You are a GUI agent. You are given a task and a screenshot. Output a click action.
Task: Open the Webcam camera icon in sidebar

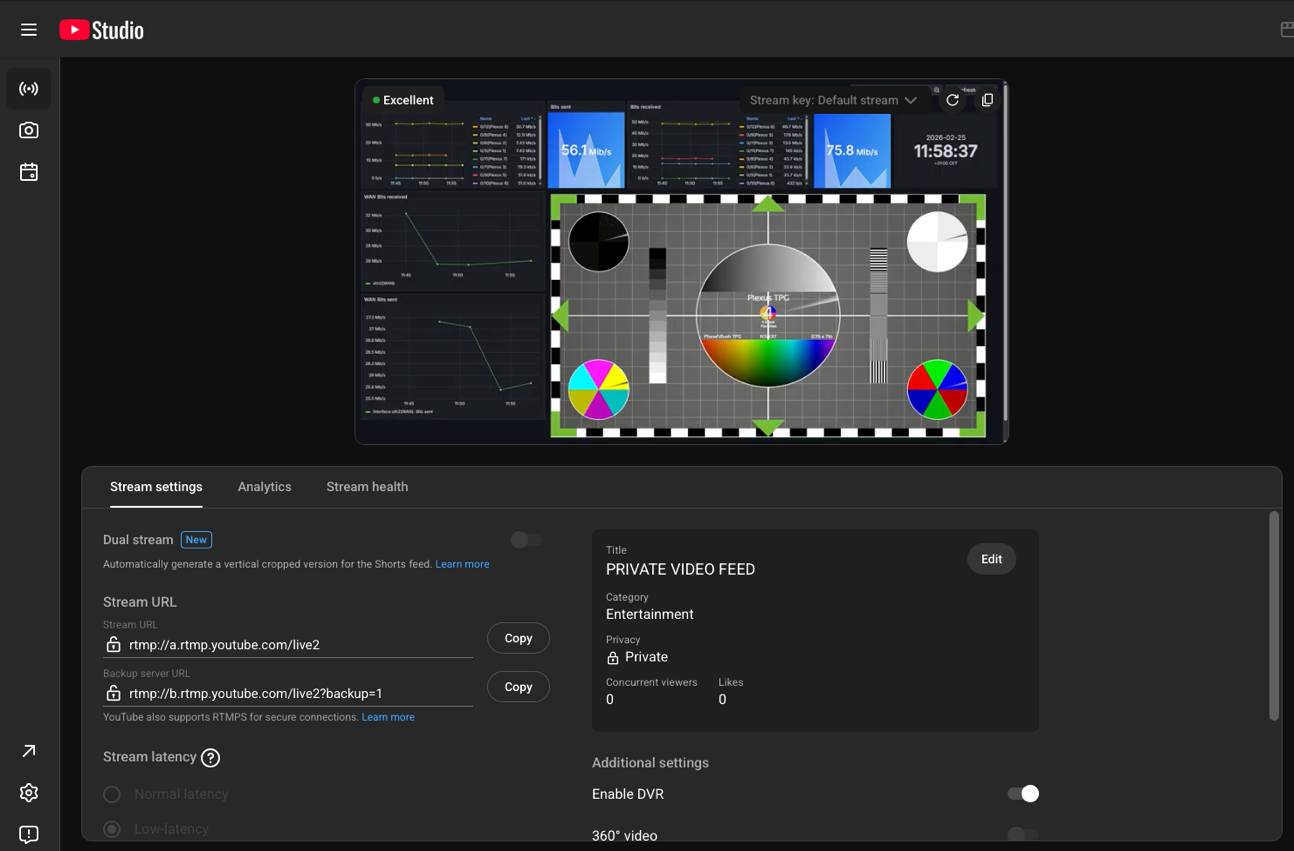29,131
